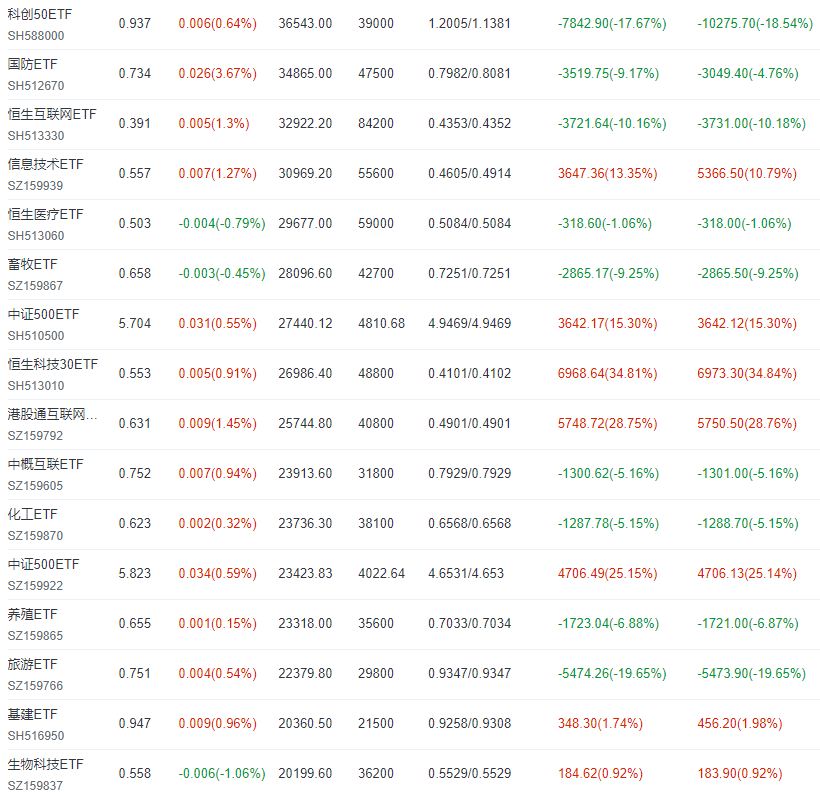Screen dimensions: 820x792
Task: Click profit 3642.12(15.30%)
Action: (747, 324)
